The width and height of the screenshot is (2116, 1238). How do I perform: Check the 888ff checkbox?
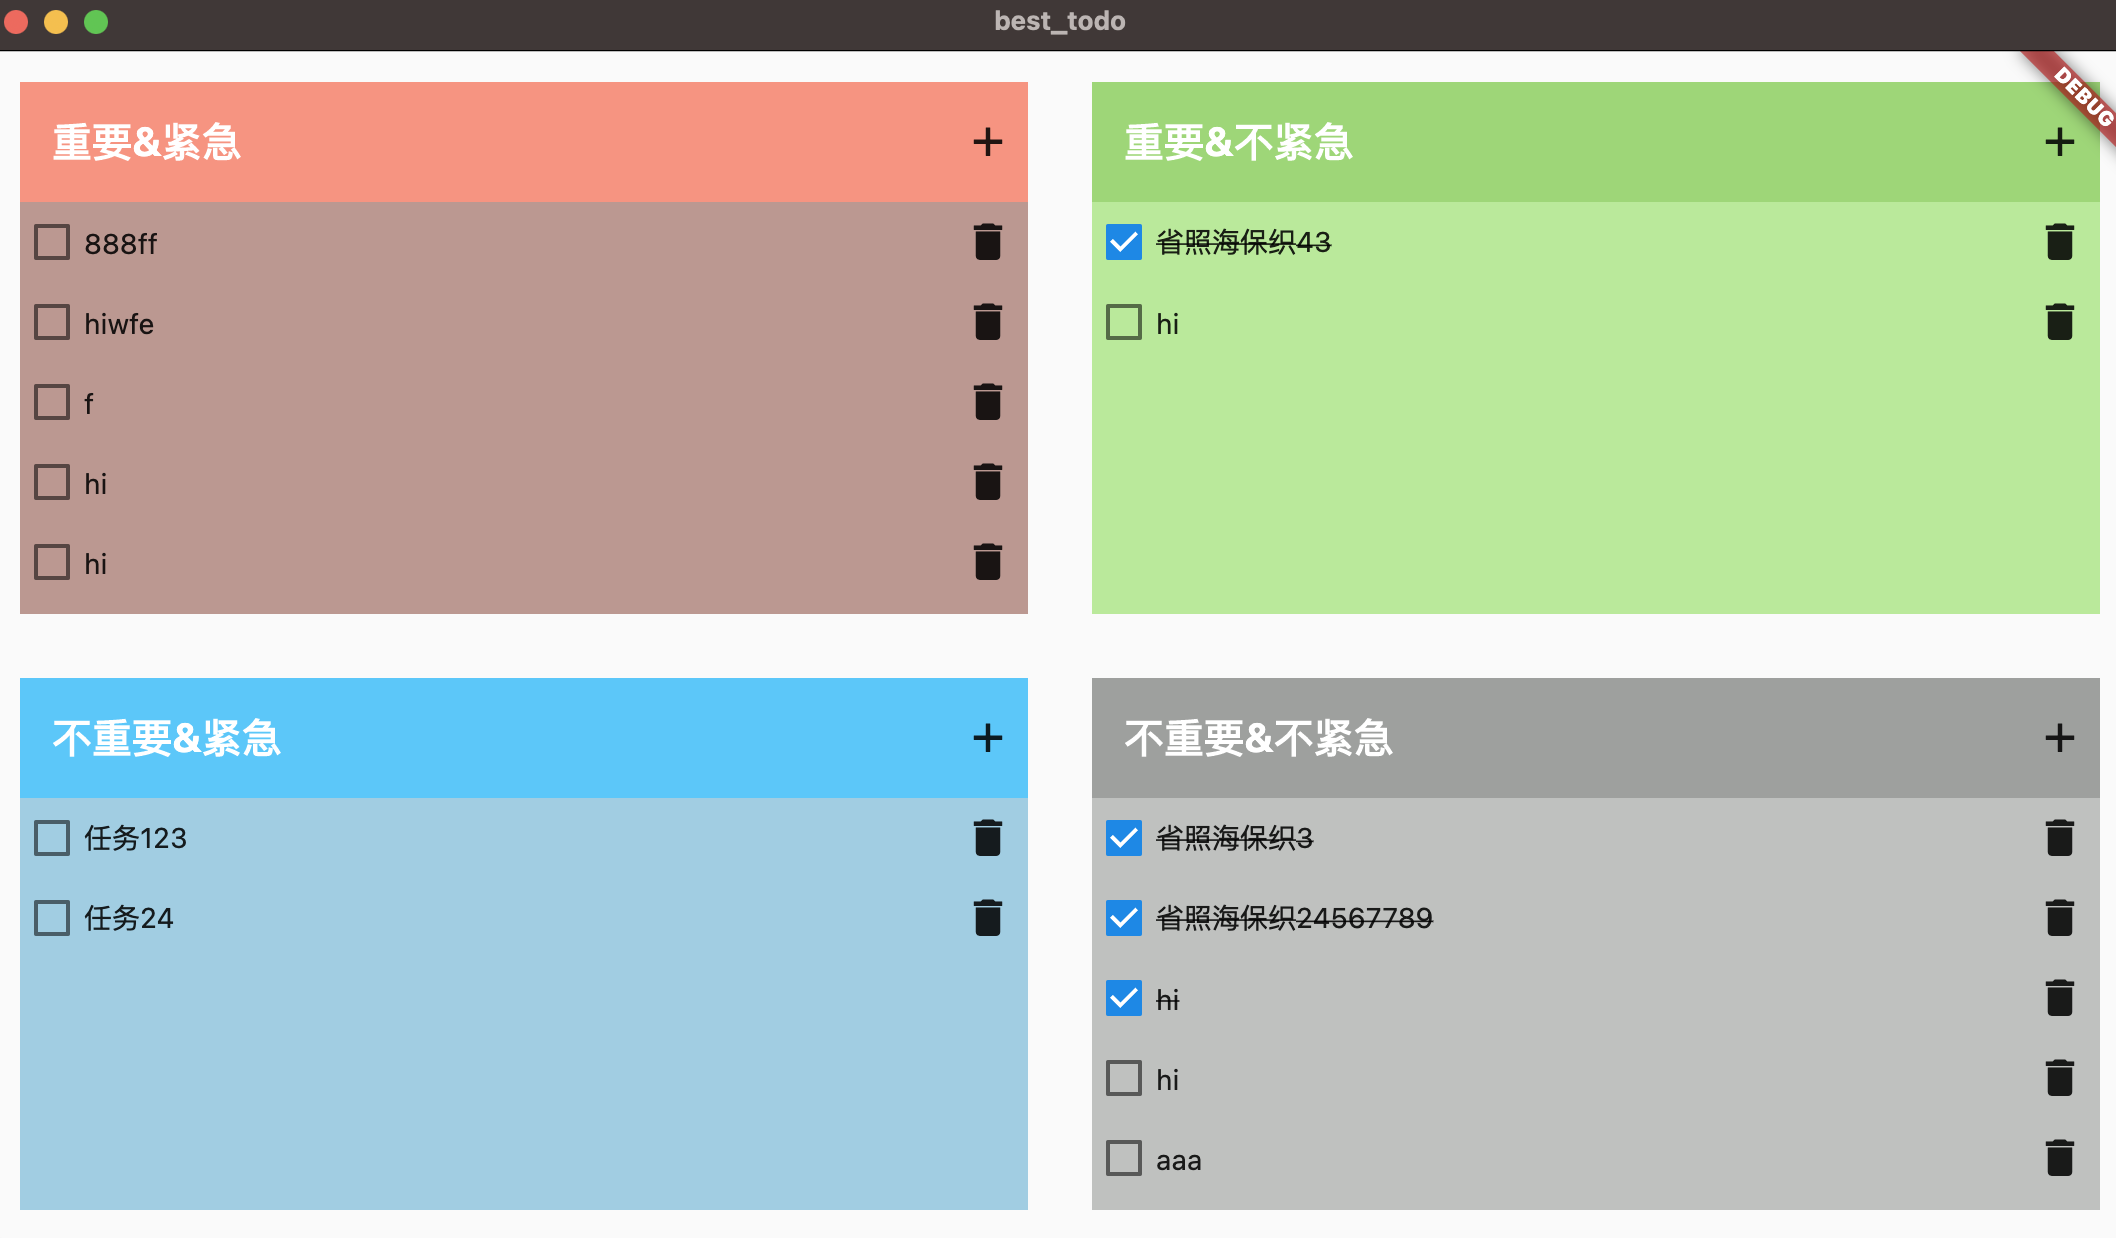coord(52,242)
